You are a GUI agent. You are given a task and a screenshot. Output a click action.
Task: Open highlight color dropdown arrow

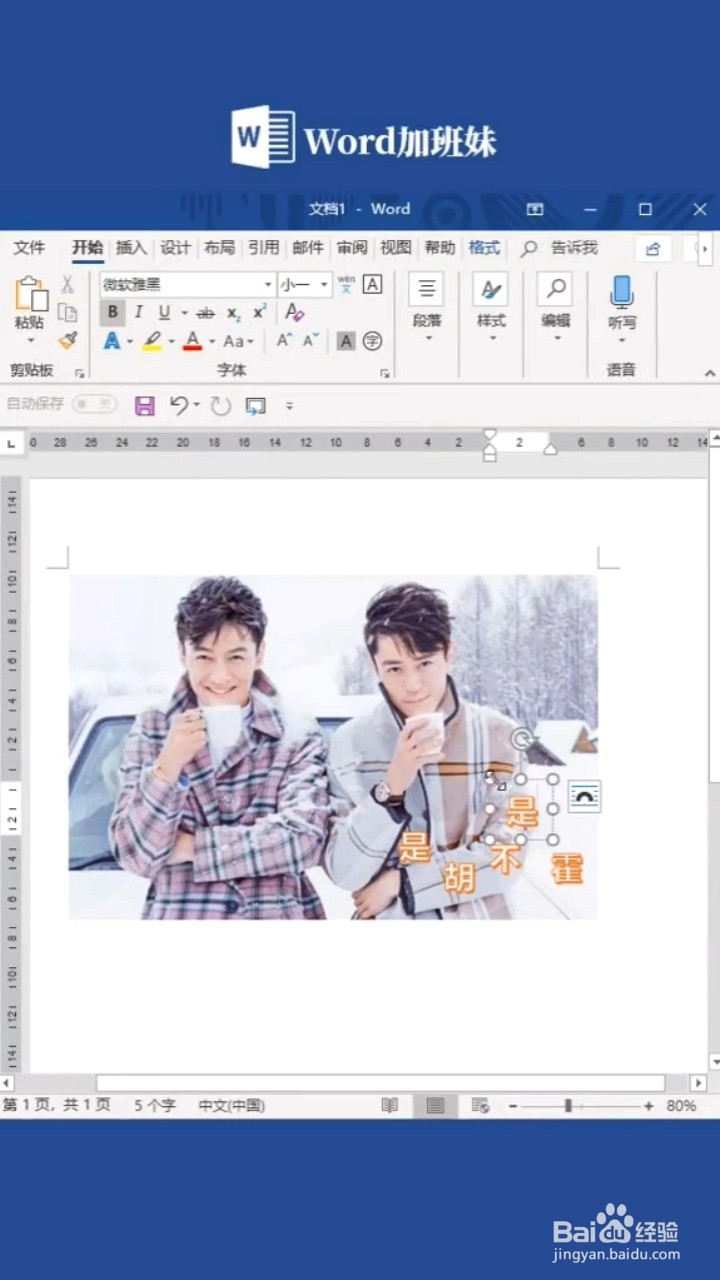point(171,342)
